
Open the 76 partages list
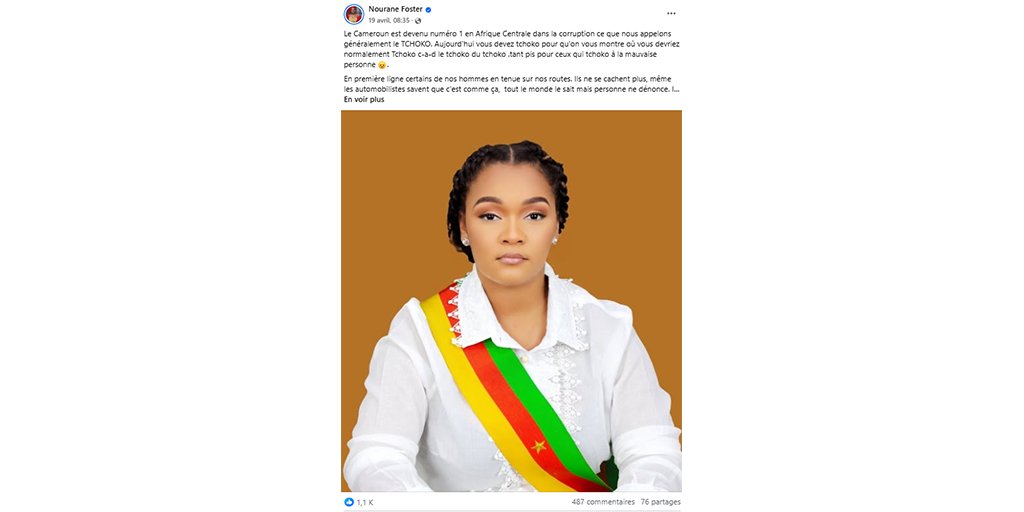[660, 502]
